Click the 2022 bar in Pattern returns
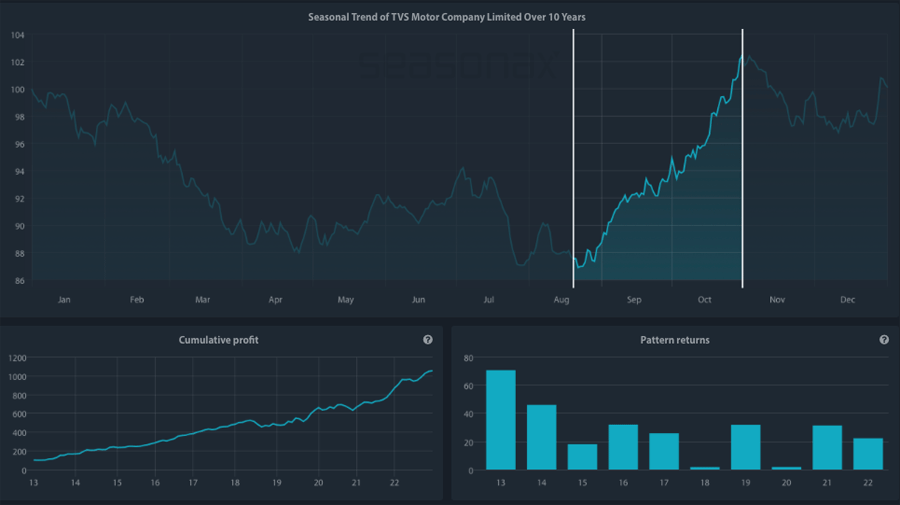Screen dimensions: 900x505 pos(868,454)
